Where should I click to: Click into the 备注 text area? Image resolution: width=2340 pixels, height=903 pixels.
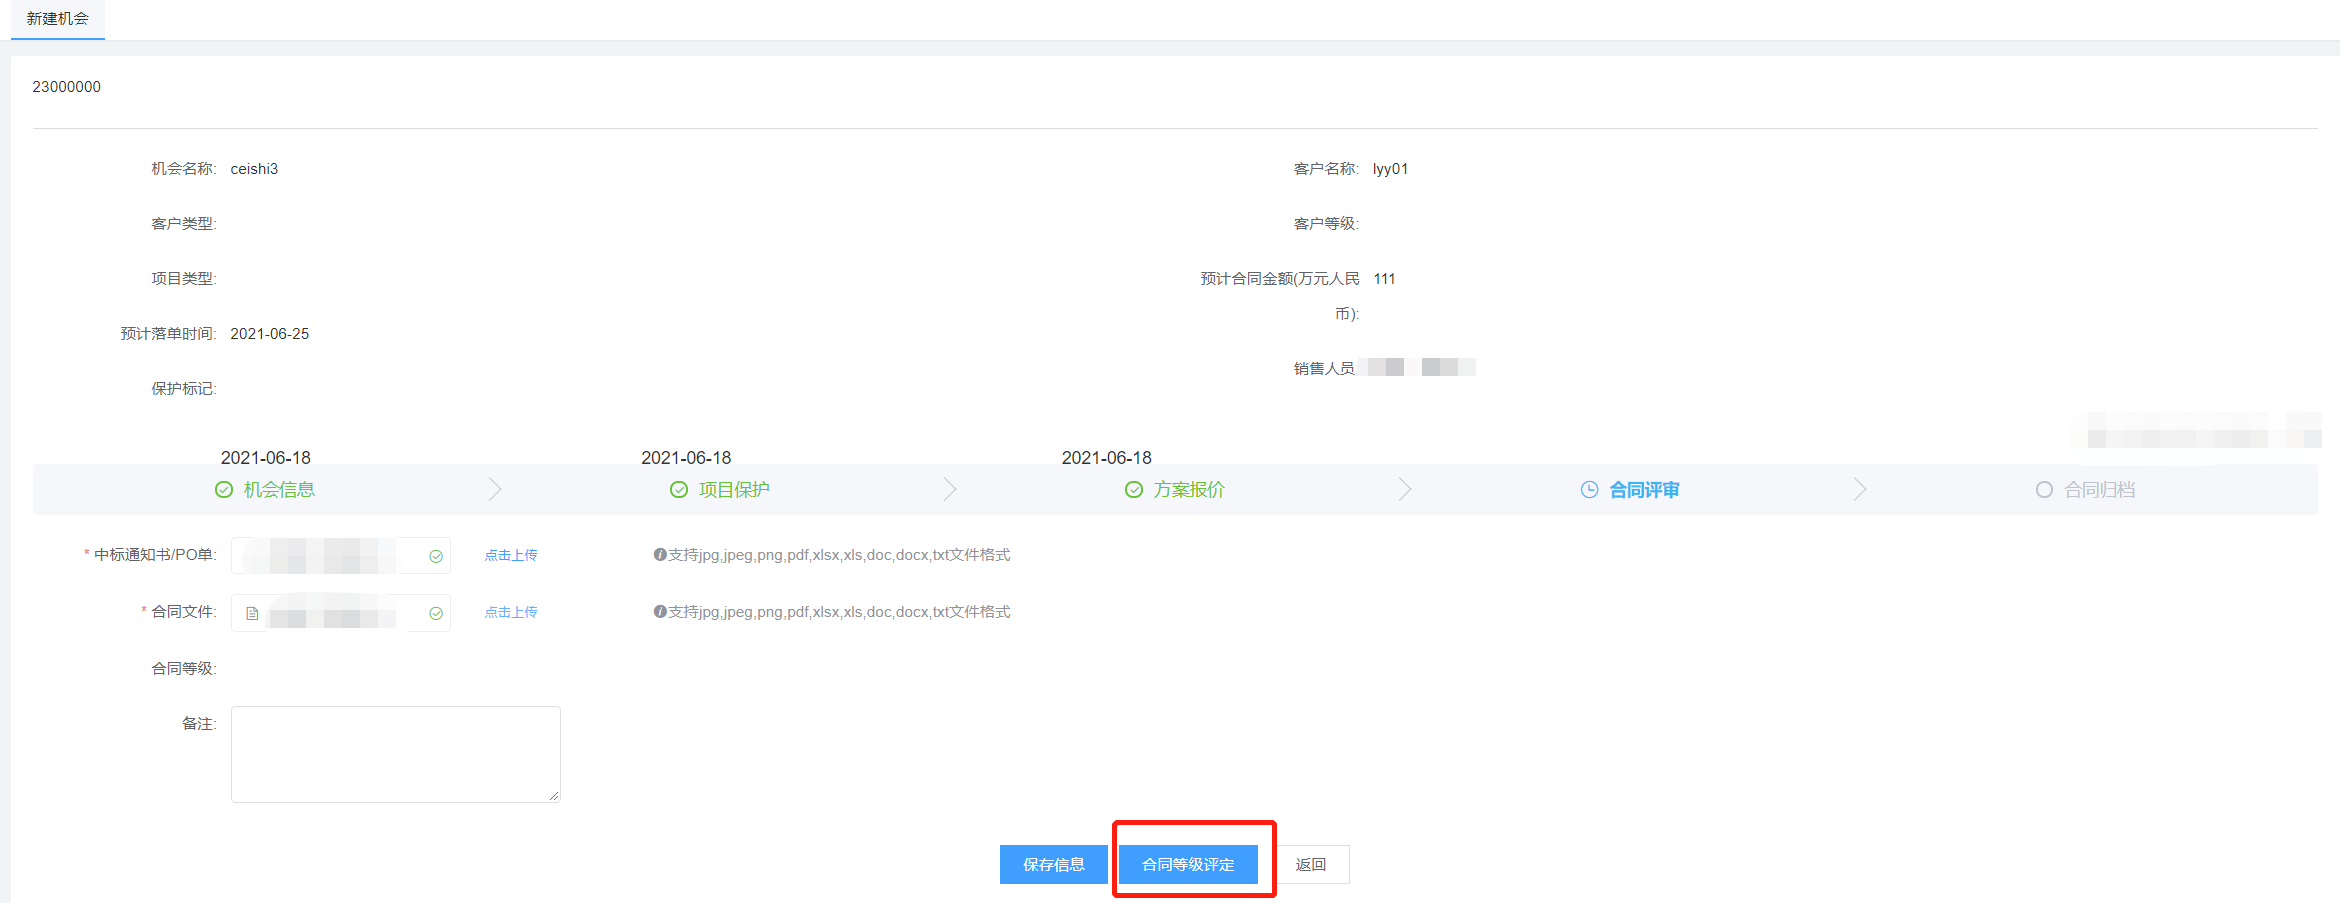pos(395,754)
